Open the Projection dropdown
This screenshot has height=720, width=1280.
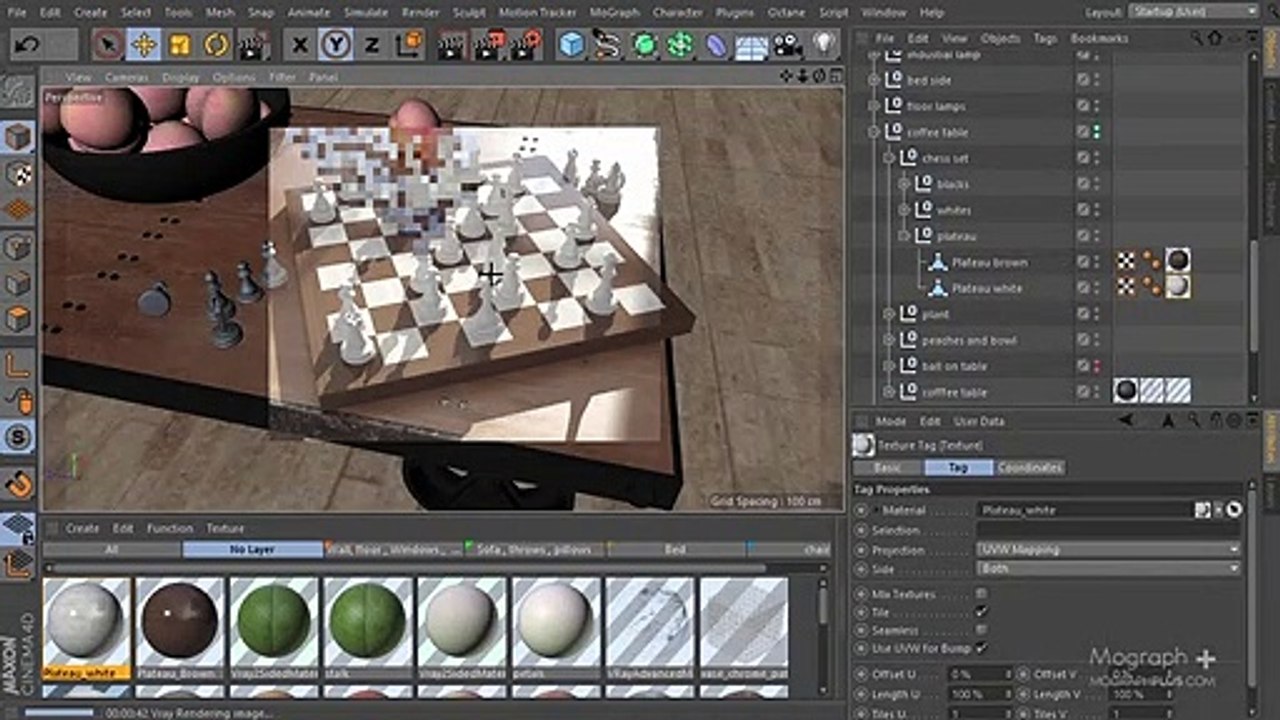[1108, 549]
